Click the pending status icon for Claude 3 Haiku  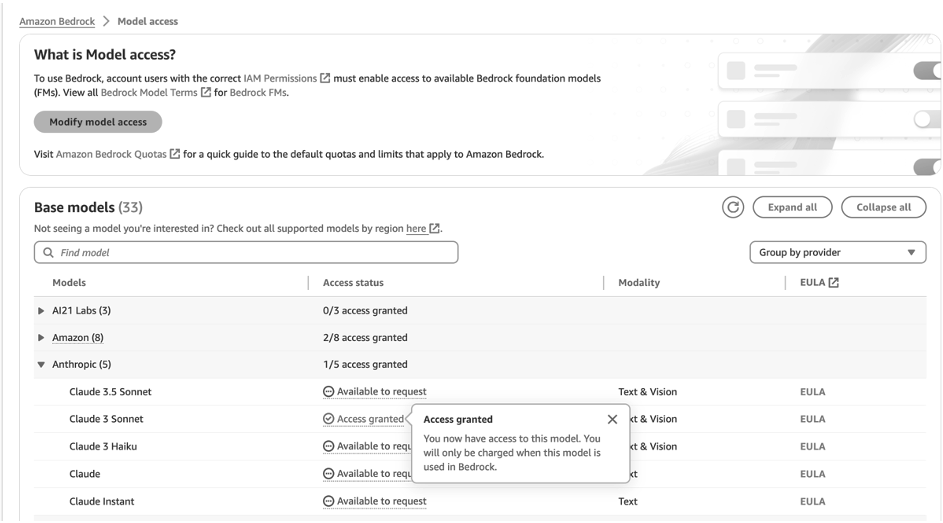[x=328, y=446]
